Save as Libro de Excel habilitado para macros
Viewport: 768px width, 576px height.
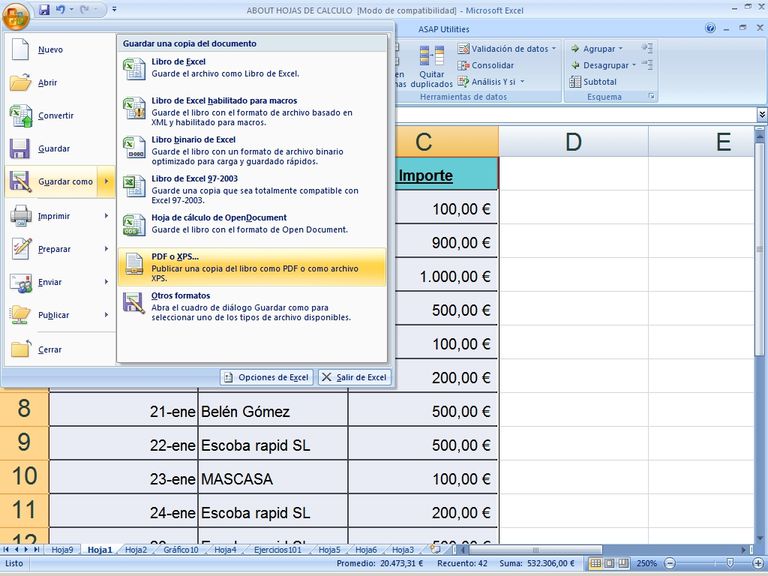(252, 111)
